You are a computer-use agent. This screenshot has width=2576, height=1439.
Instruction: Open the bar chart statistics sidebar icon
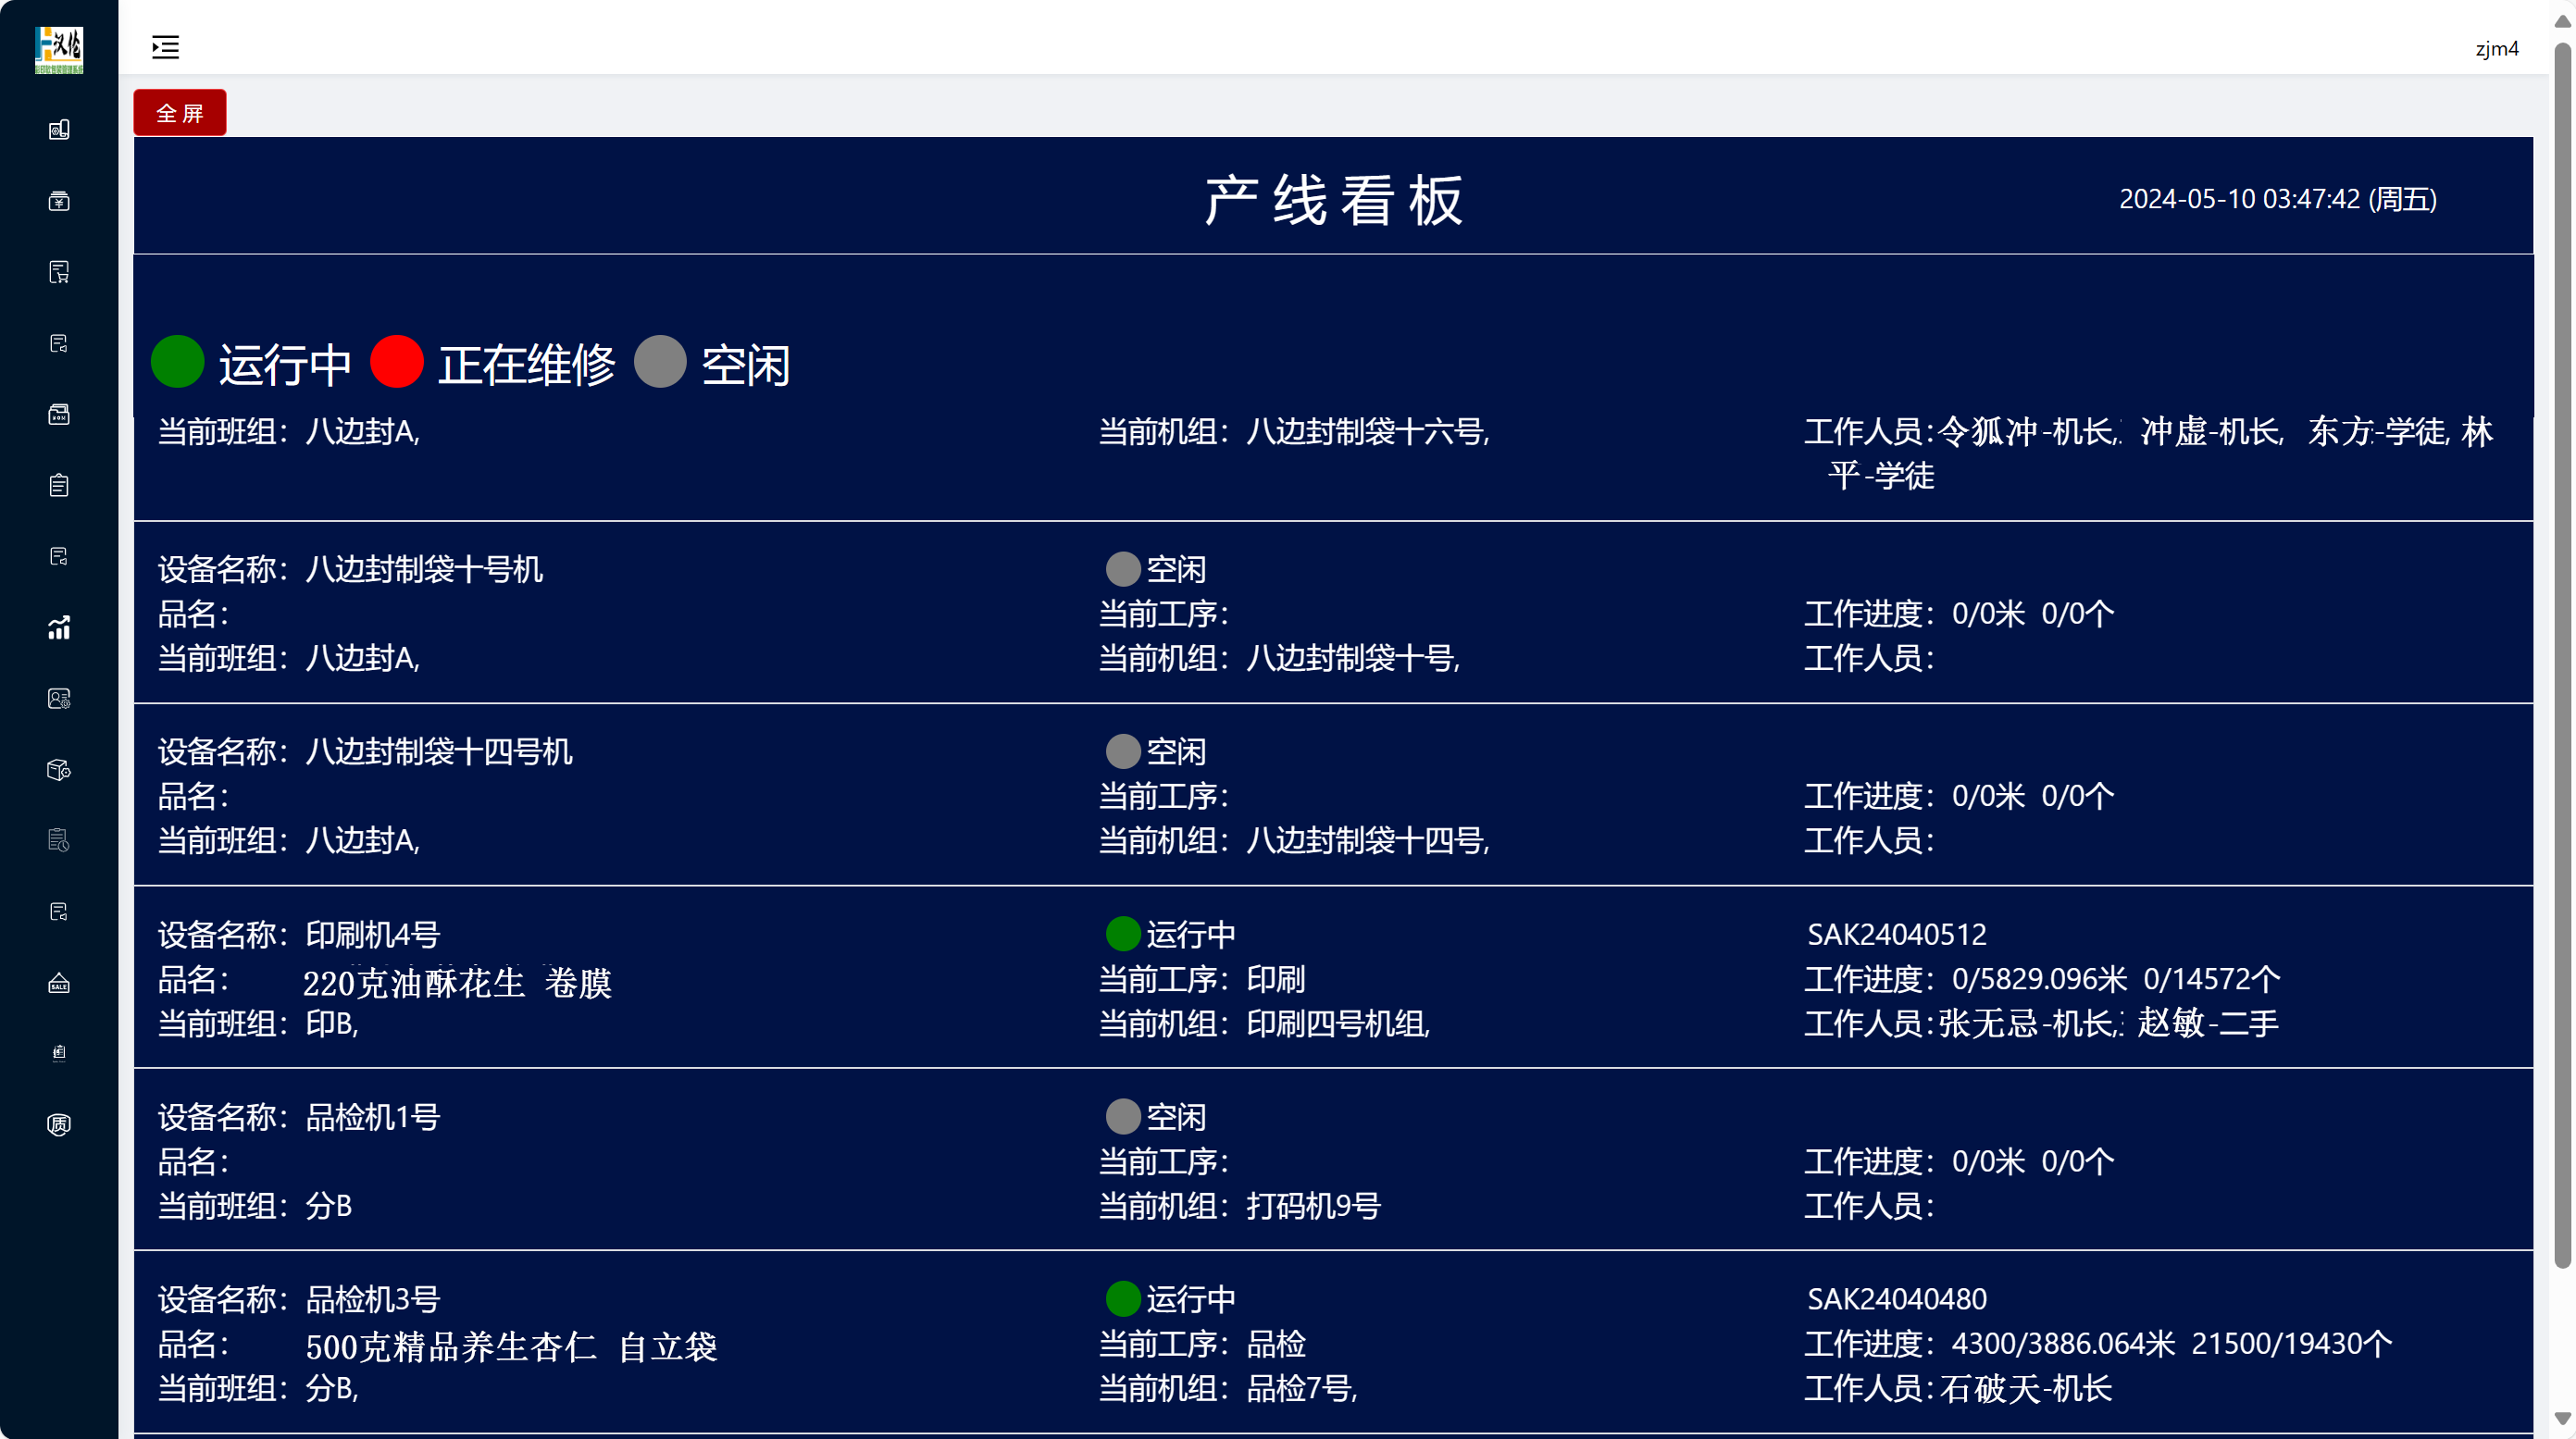coord(59,627)
